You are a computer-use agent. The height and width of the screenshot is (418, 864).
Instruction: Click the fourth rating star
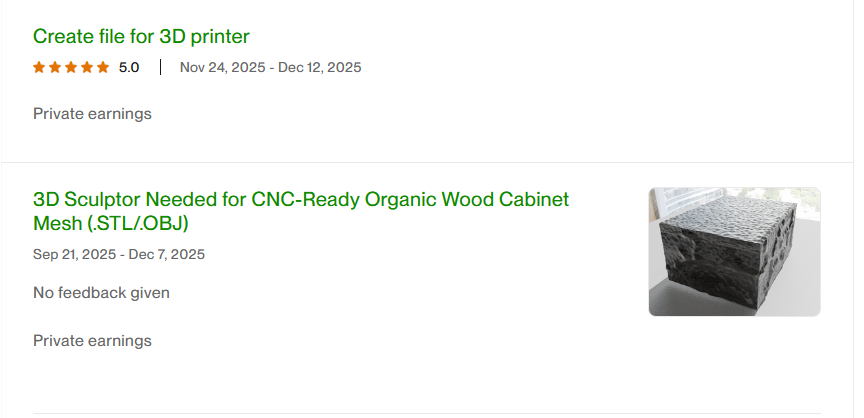click(x=87, y=68)
